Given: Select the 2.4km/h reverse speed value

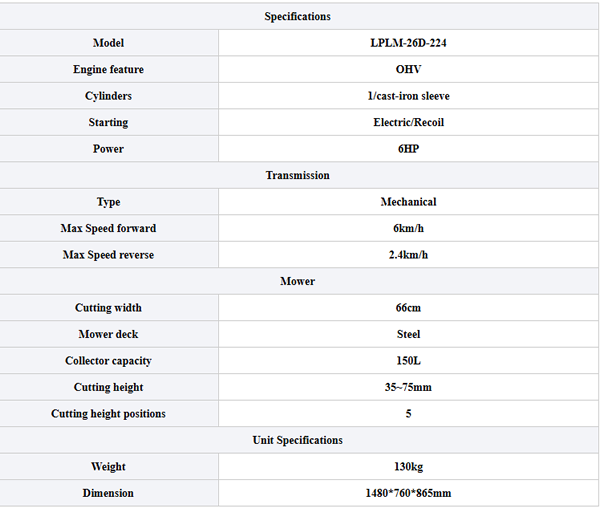Looking at the screenshot, I should point(408,255).
